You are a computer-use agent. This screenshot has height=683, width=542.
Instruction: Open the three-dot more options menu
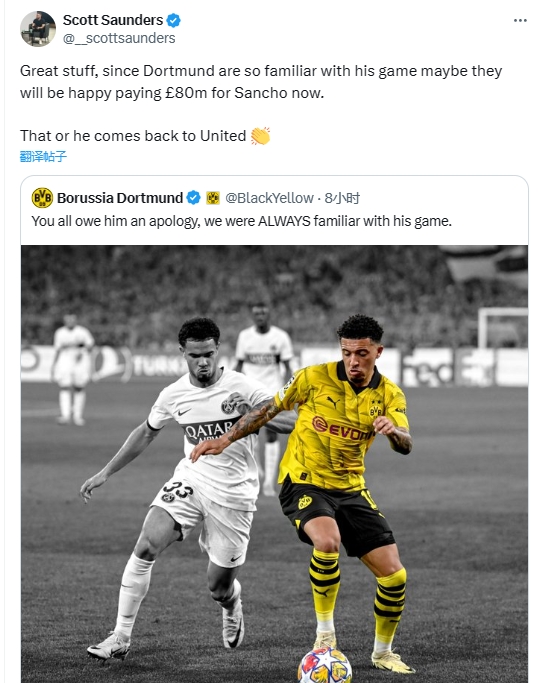coord(520,20)
